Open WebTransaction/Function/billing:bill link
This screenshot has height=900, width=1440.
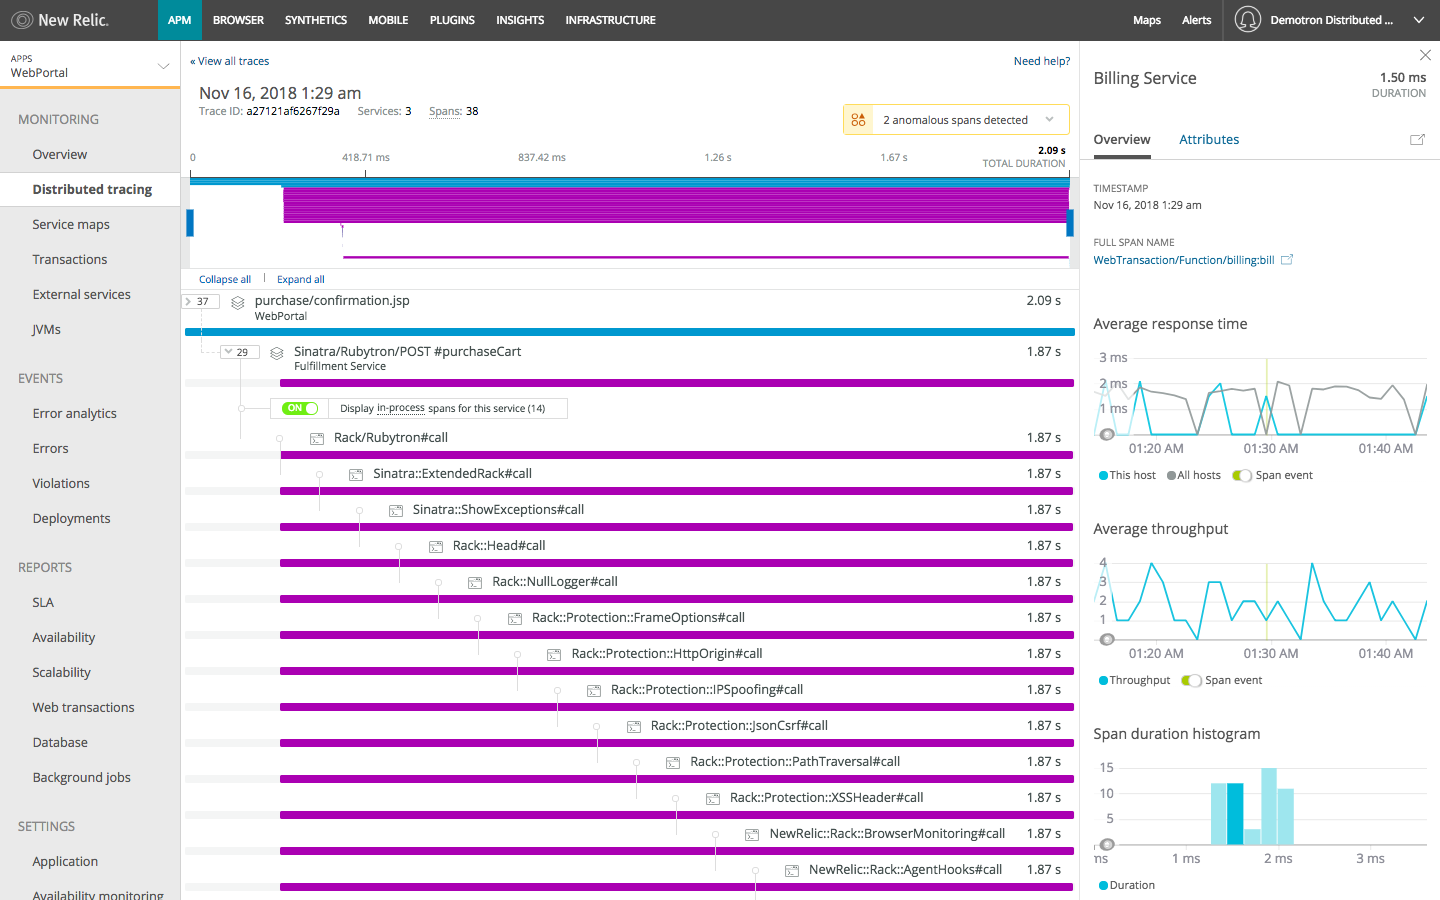(x=1184, y=260)
